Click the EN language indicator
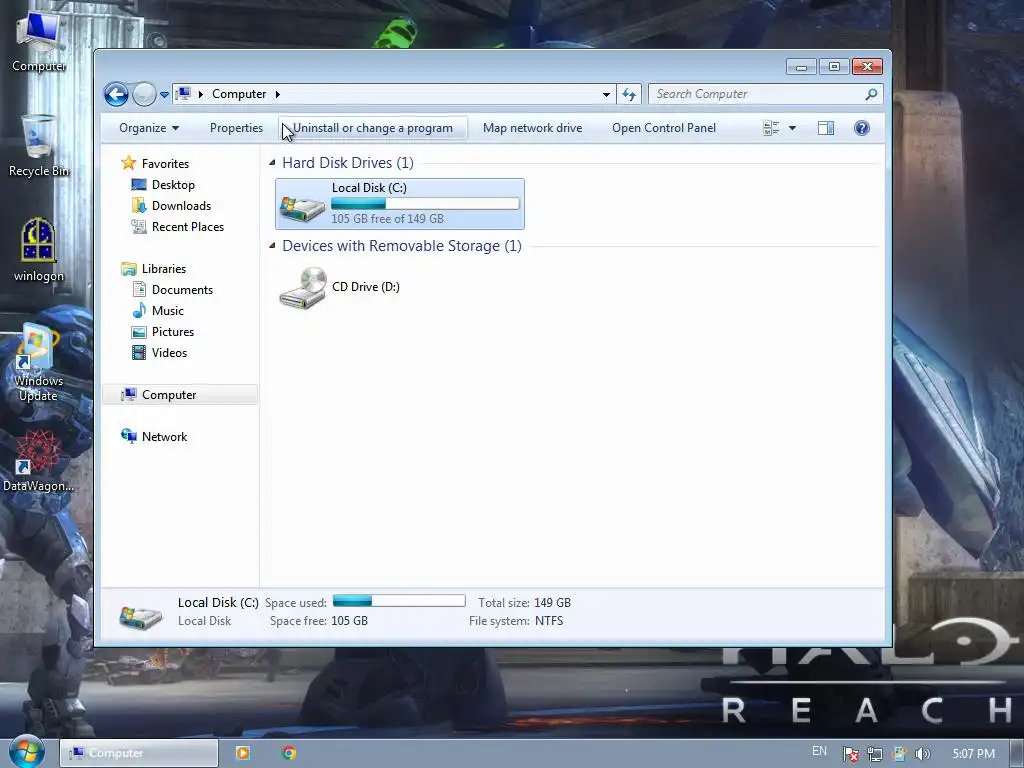Screen dimensions: 1024x768 820,751
